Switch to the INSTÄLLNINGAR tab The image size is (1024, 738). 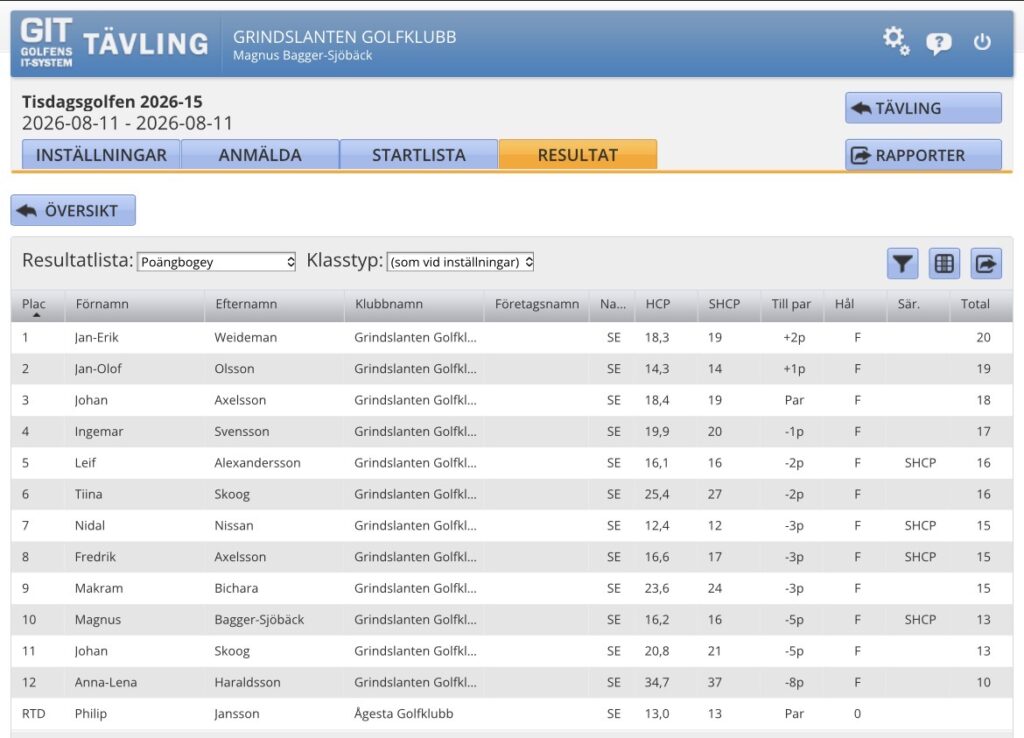coord(101,155)
